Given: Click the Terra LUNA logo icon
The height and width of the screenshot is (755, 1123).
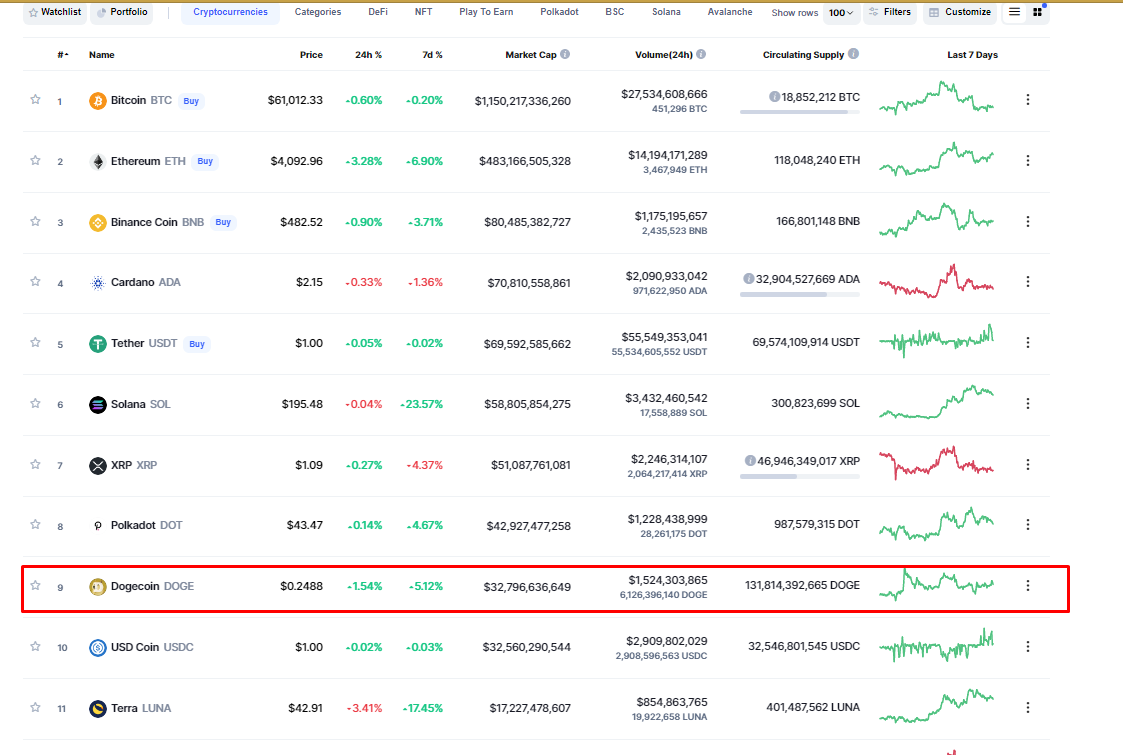Looking at the screenshot, I should [x=97, y=708].
